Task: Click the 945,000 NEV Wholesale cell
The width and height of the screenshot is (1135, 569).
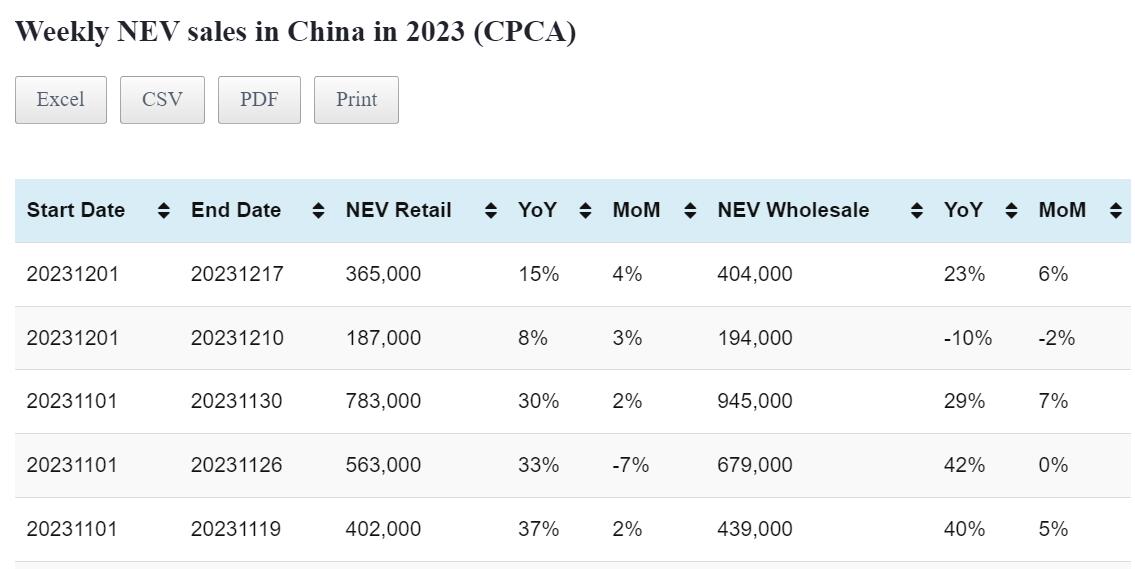Action: click(755, 401)
